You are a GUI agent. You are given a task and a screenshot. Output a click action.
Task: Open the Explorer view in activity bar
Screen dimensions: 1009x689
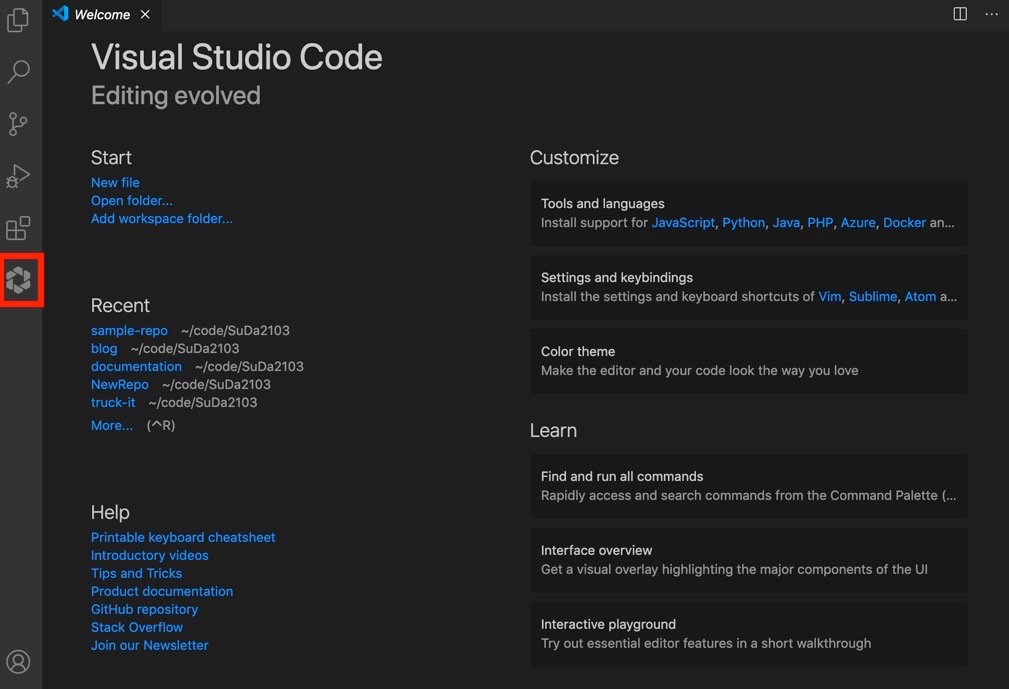[18, 20]
